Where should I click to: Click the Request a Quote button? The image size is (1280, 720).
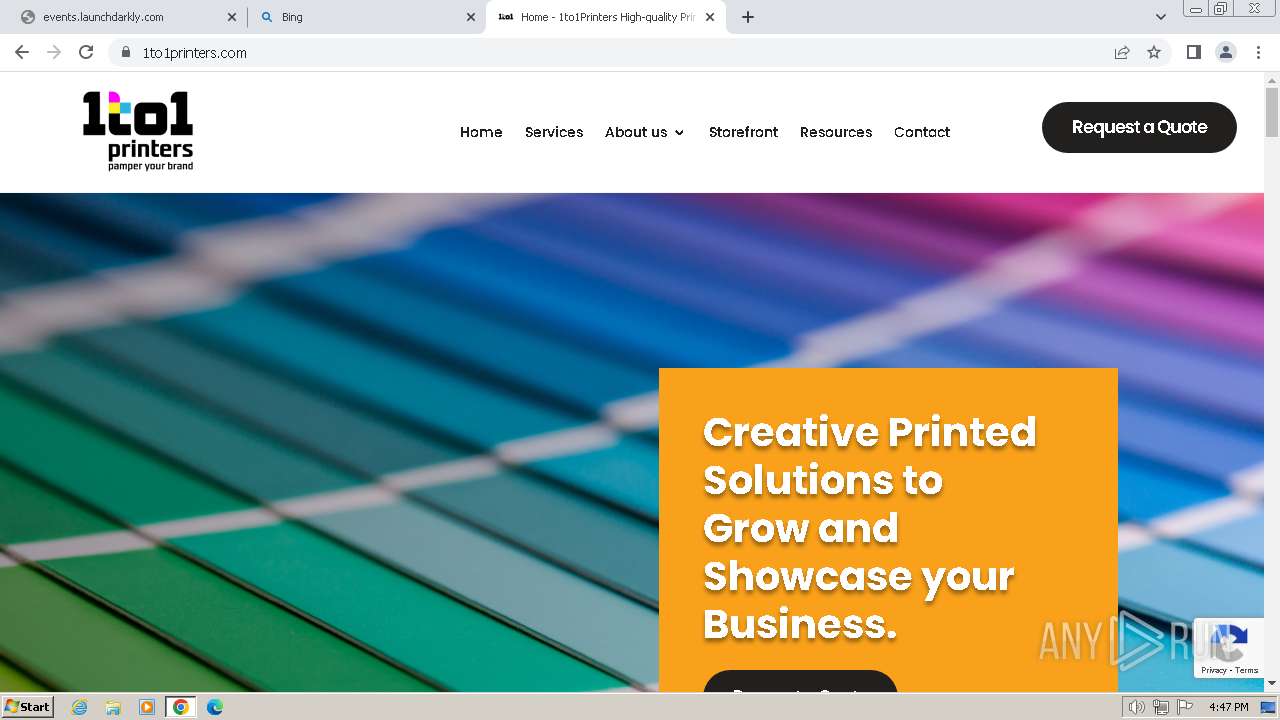1139,127
